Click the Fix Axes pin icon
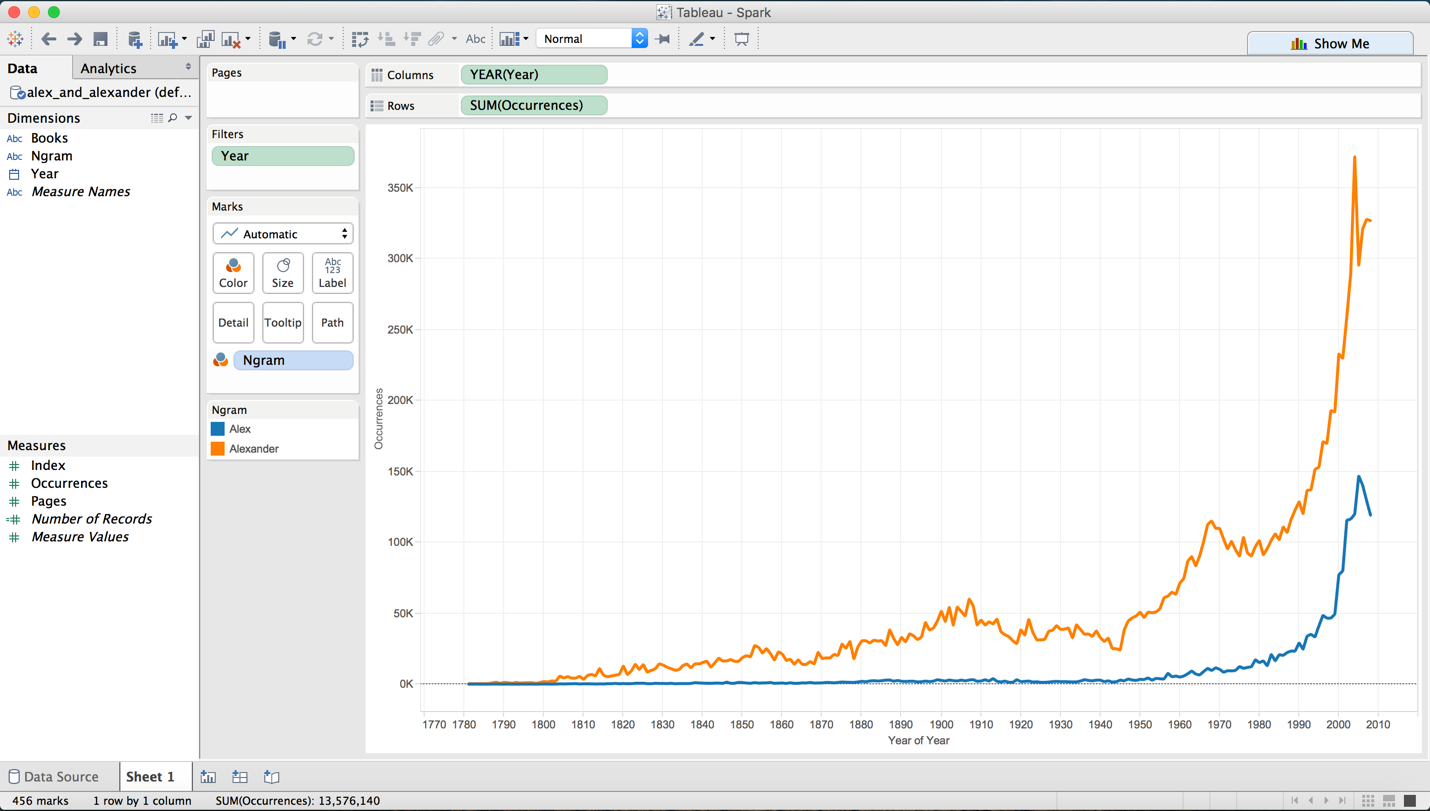This screenshot has width=1430, height=811. 662,39
